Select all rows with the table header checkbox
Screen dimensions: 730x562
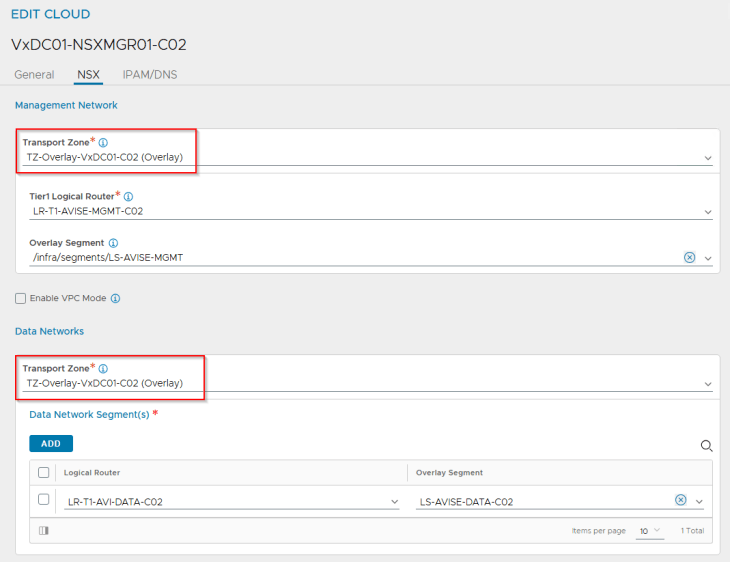click(43, 473)
